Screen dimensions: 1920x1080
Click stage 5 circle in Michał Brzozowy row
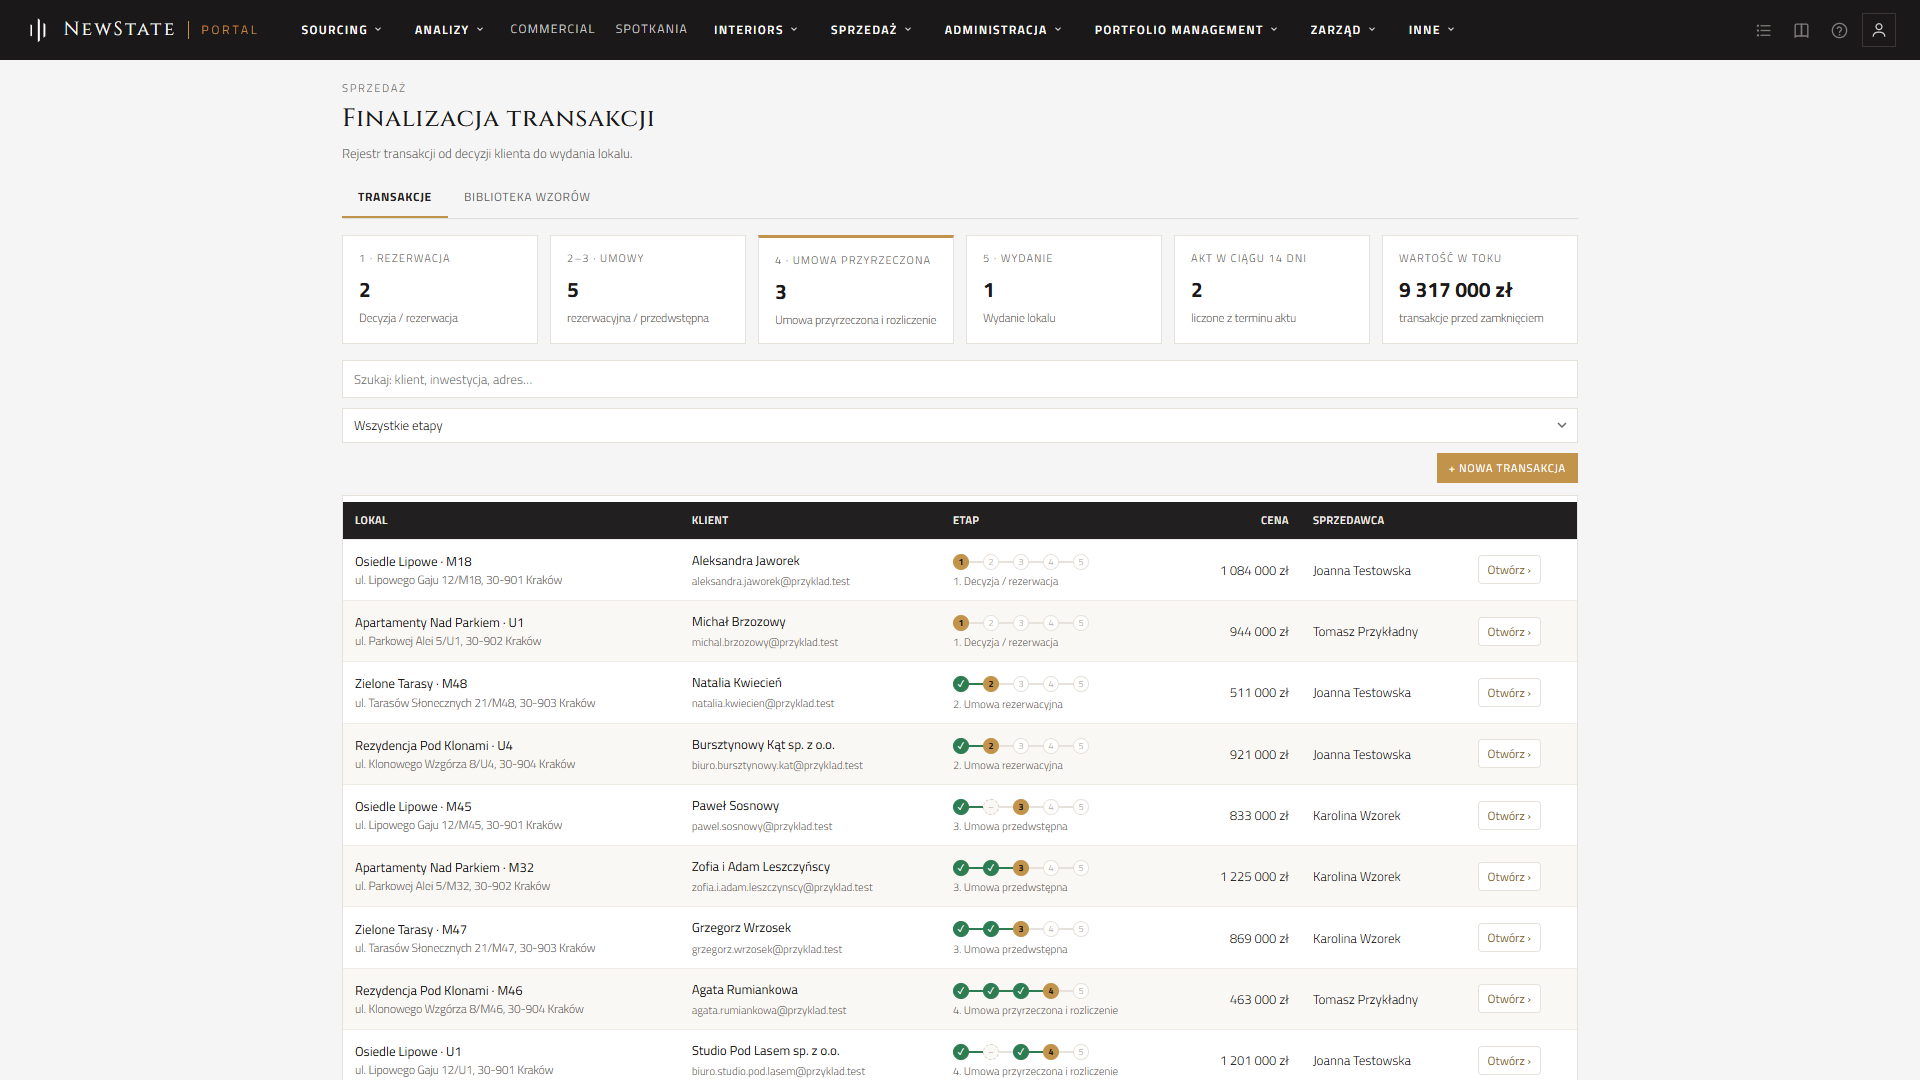pos(1081,623)
